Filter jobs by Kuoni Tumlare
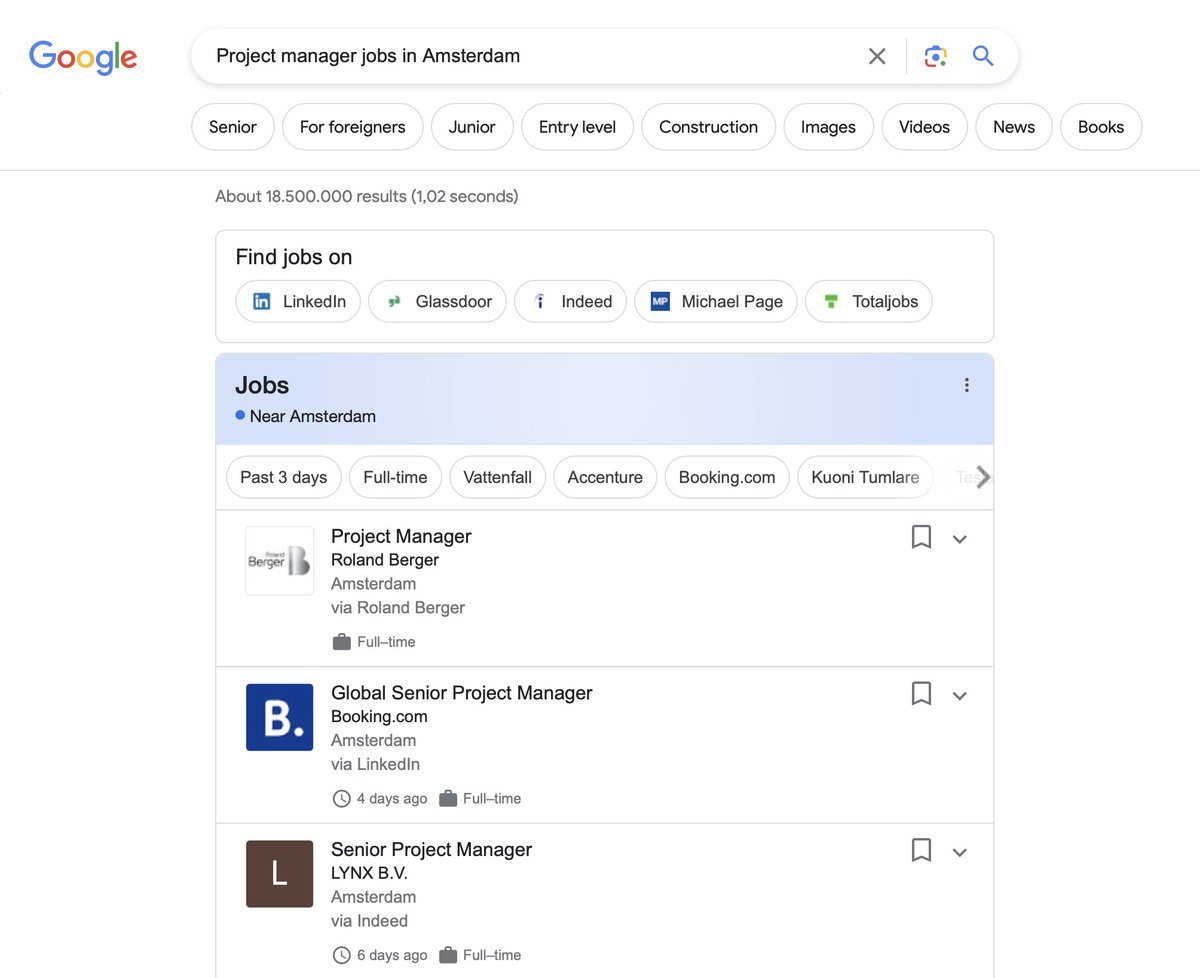Screen dimensions: 1200x978 pos(865,477)
